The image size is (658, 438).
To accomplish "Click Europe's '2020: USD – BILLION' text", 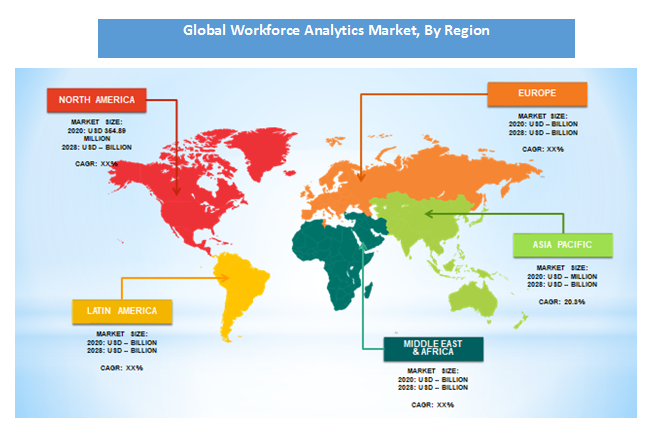I will coord(543,124).
